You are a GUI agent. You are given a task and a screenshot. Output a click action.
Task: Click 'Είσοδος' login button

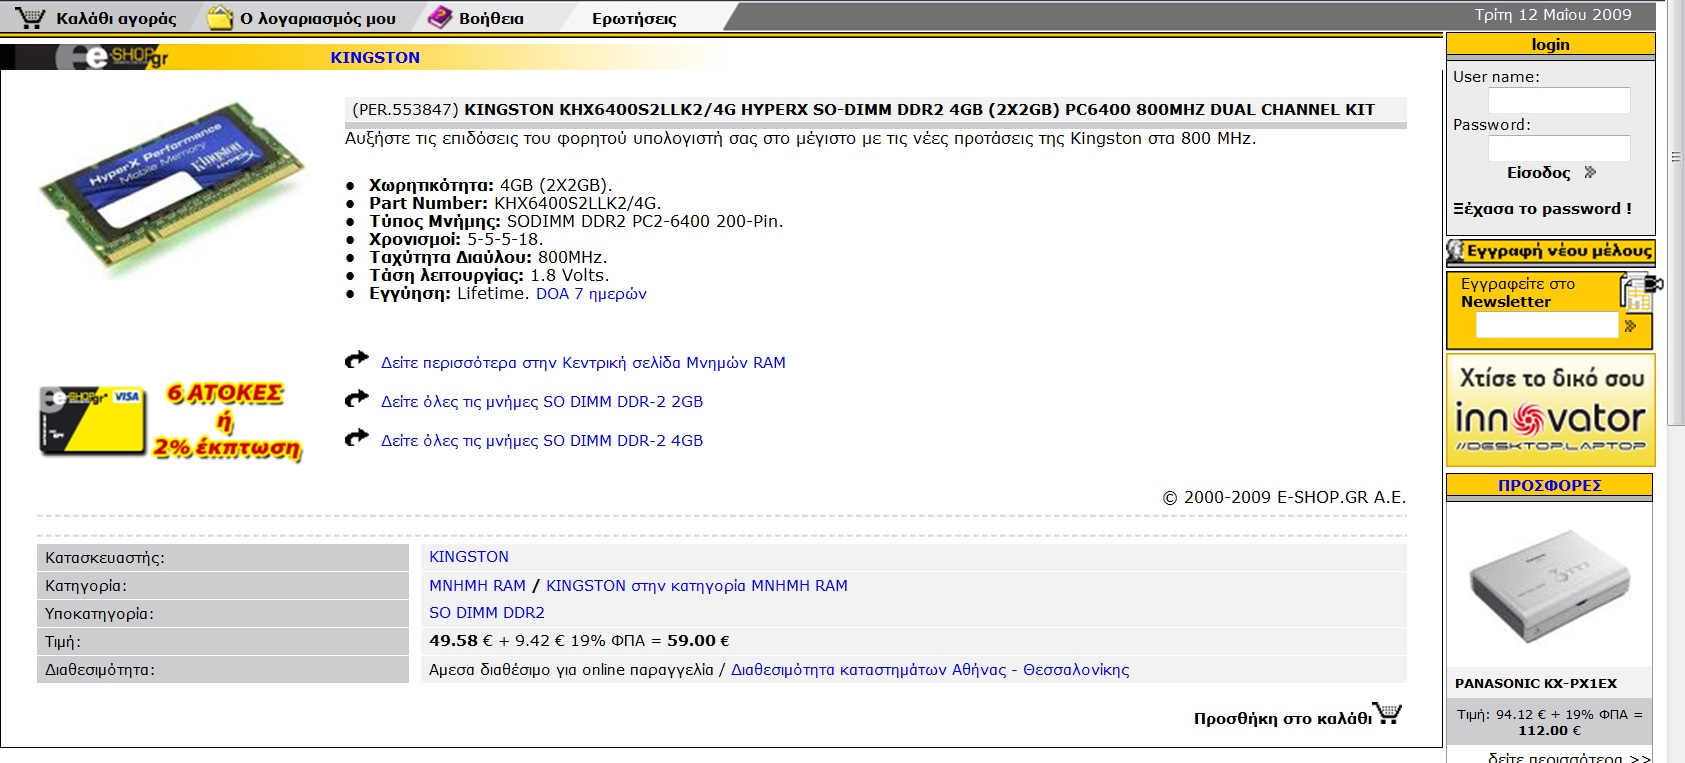coord(1539,172)
